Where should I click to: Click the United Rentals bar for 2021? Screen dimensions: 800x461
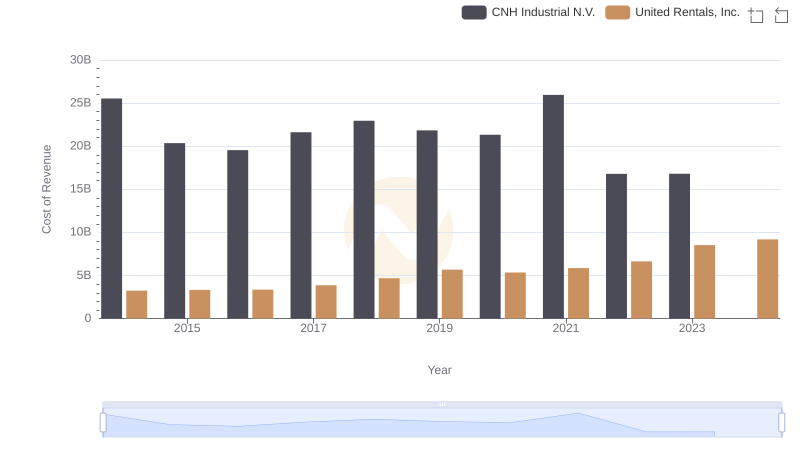click(579, 293)
